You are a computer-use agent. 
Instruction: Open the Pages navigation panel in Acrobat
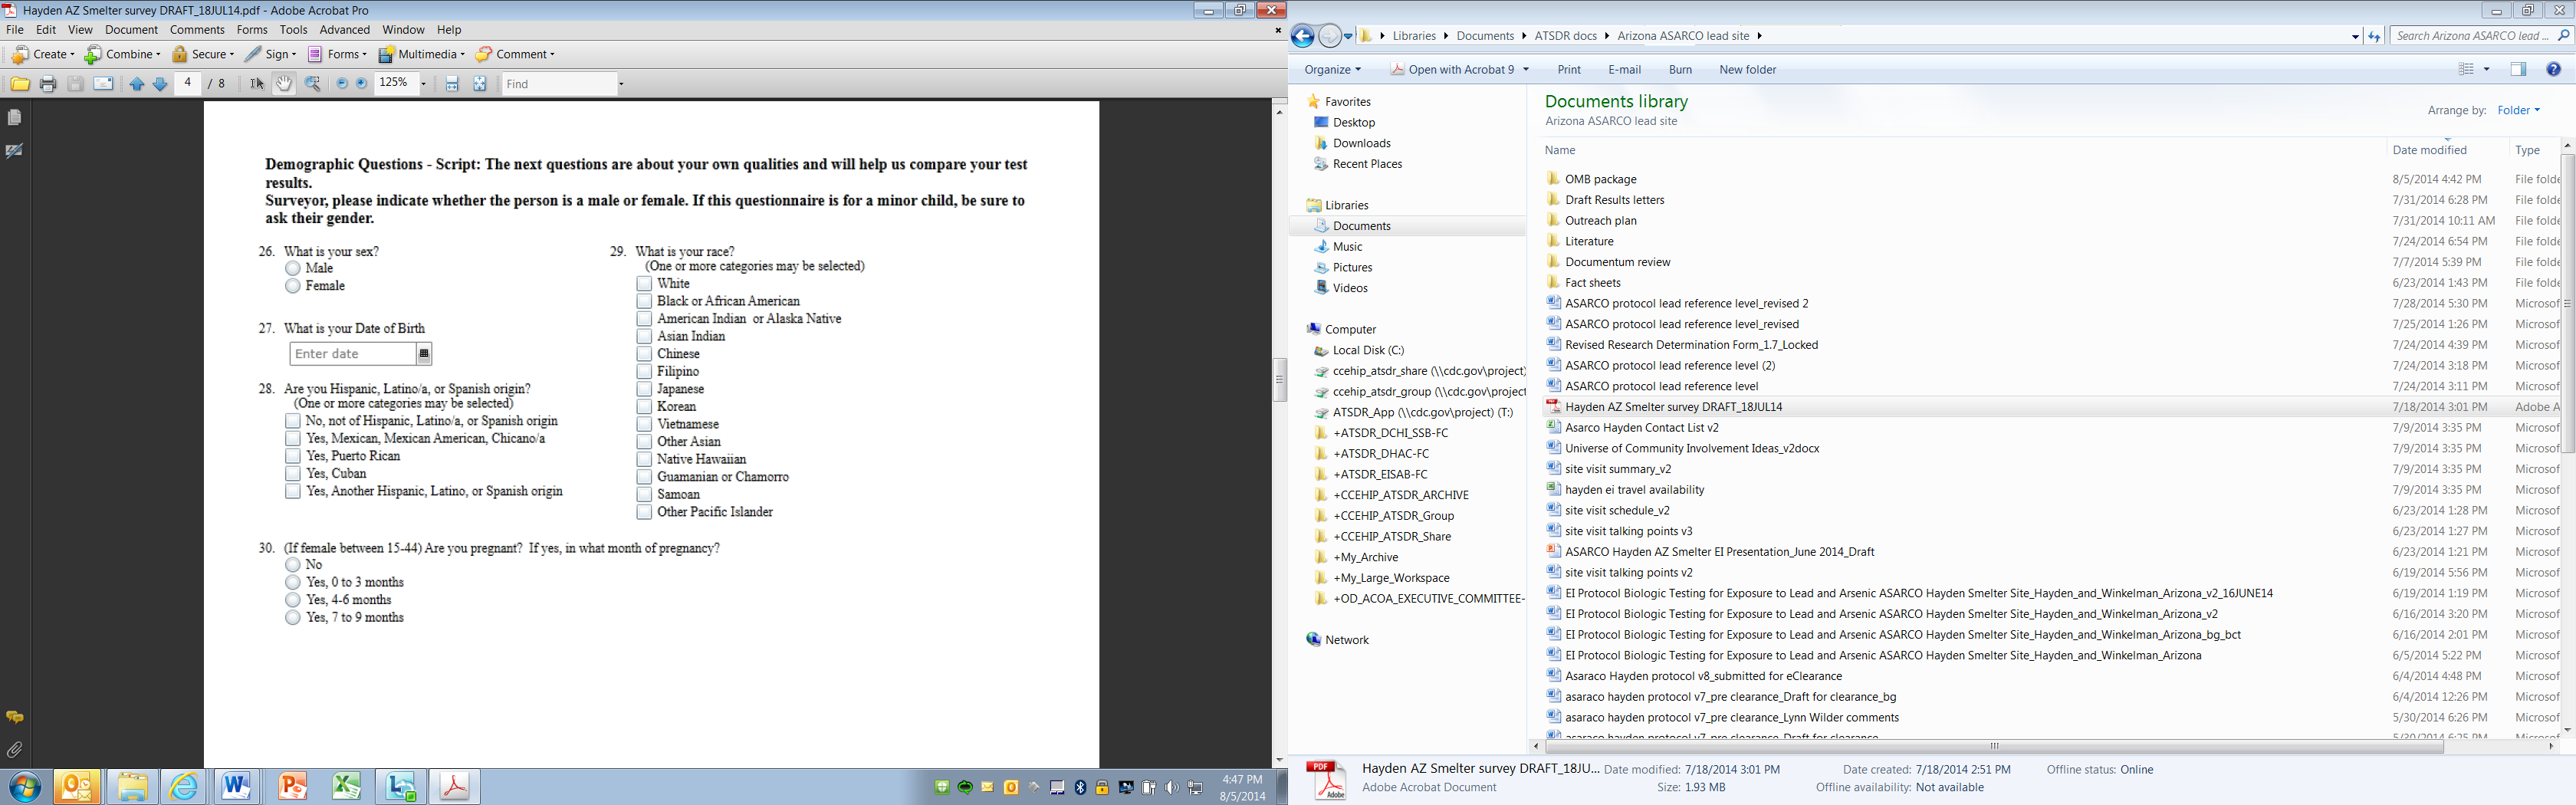[15, 118]
